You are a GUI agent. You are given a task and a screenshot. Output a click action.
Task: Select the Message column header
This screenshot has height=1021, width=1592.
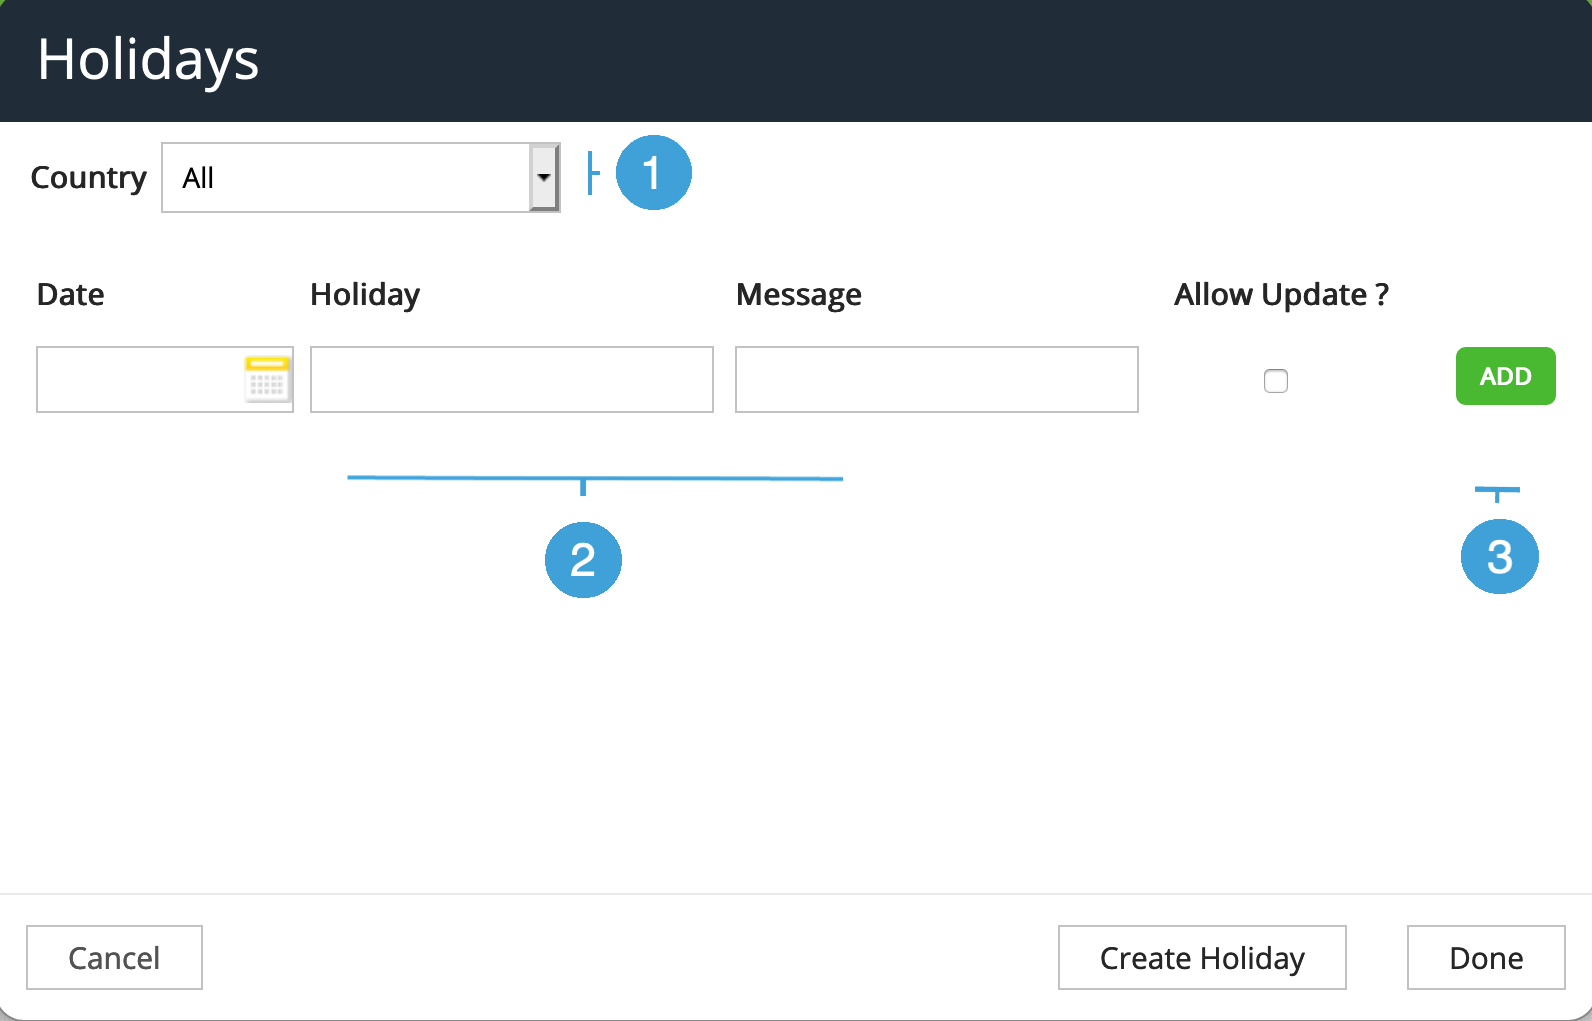(x=798, y=295)
